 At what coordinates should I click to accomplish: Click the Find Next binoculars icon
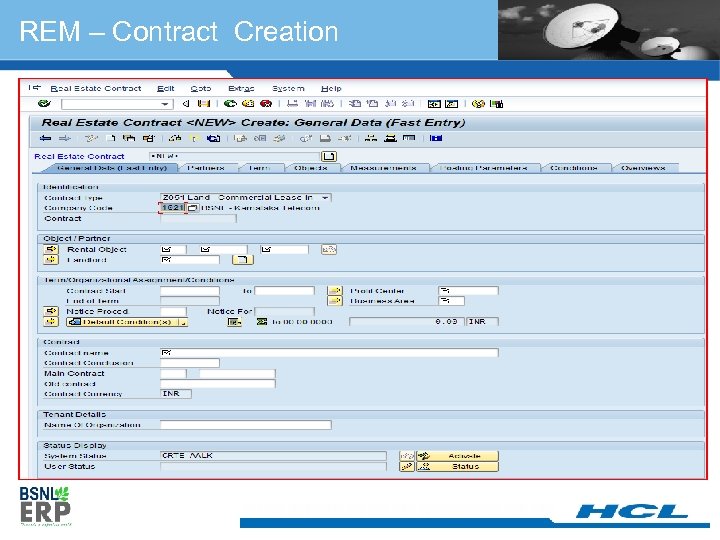[327, 104]
